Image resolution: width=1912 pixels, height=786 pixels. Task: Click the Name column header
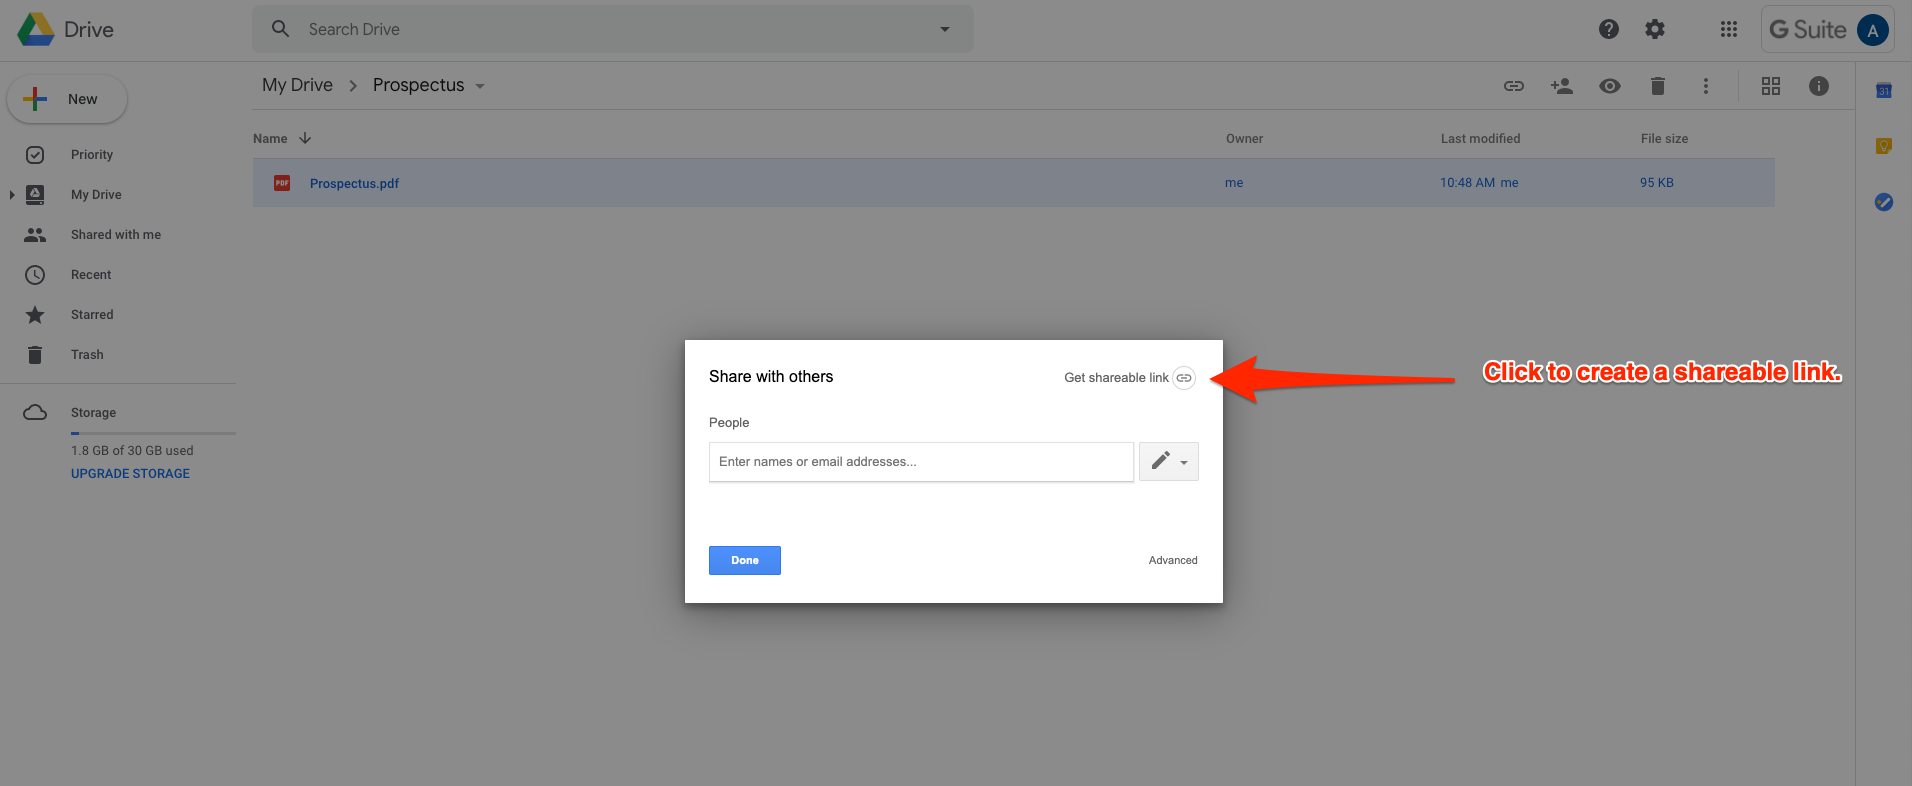tap(270, 138)
